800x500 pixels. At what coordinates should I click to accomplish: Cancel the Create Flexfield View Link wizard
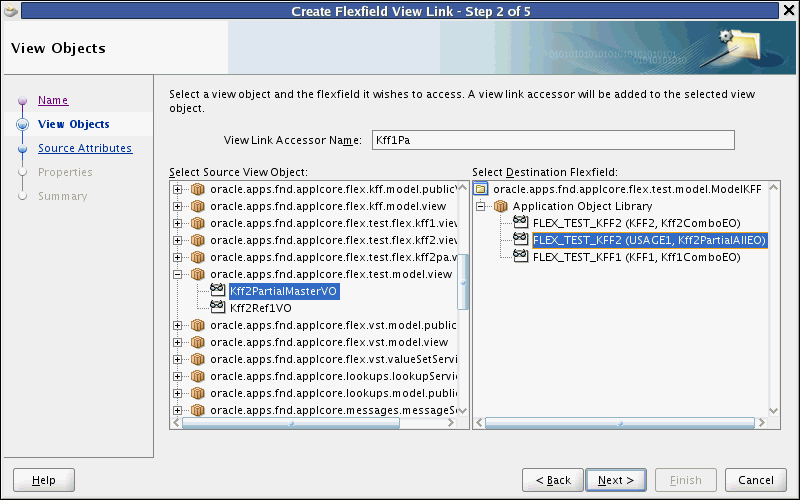[x=756, y=480]
